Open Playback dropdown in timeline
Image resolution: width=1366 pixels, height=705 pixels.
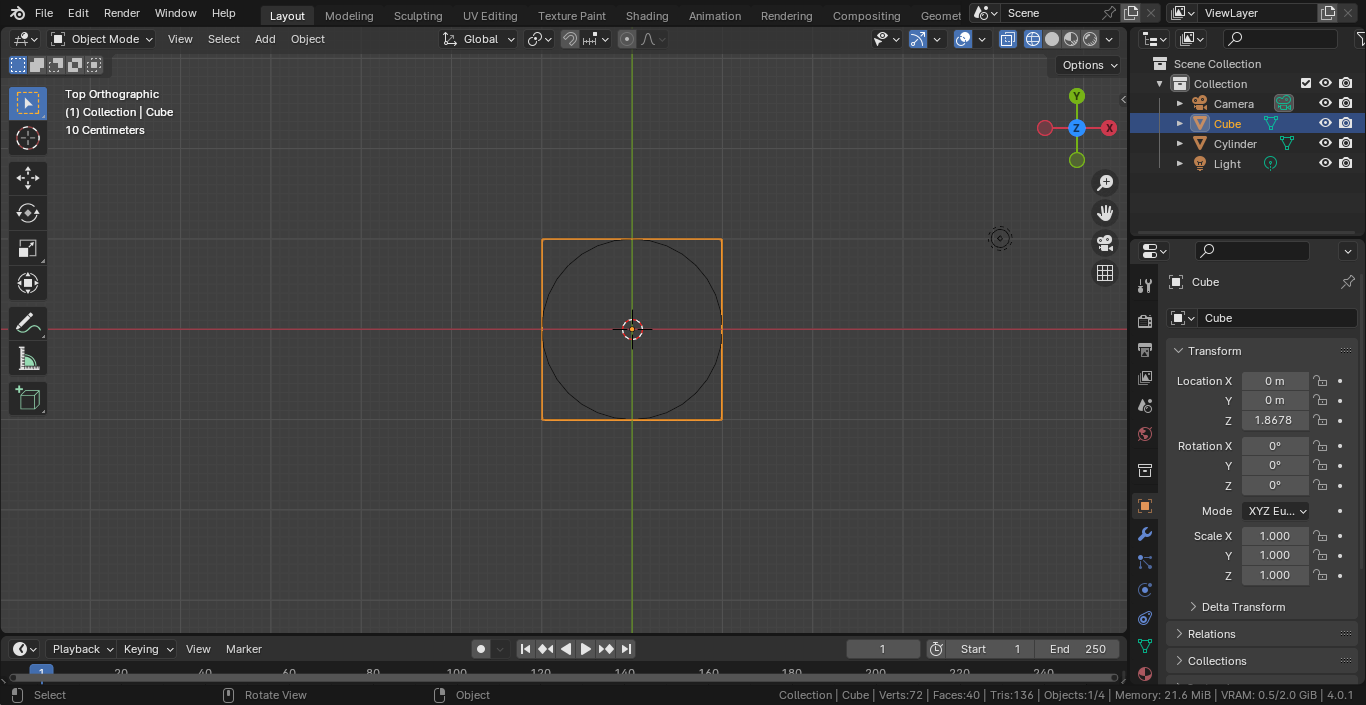click(x=81, y=649)
